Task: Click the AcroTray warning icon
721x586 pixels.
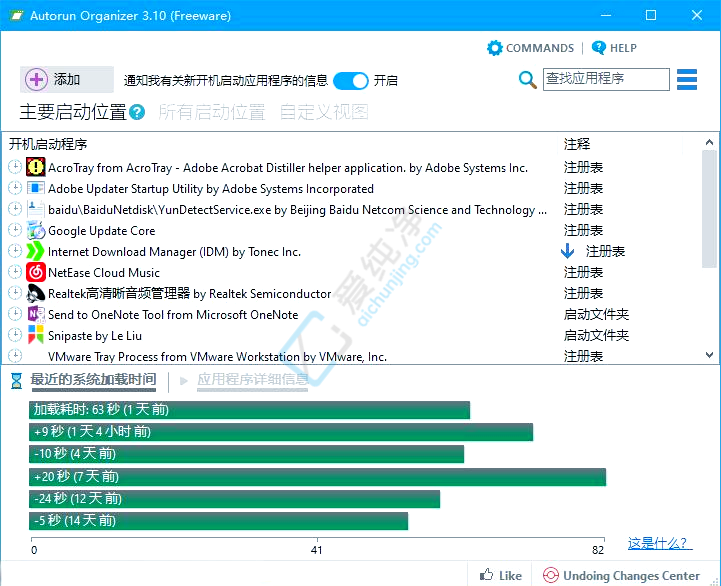Action: 35,167
